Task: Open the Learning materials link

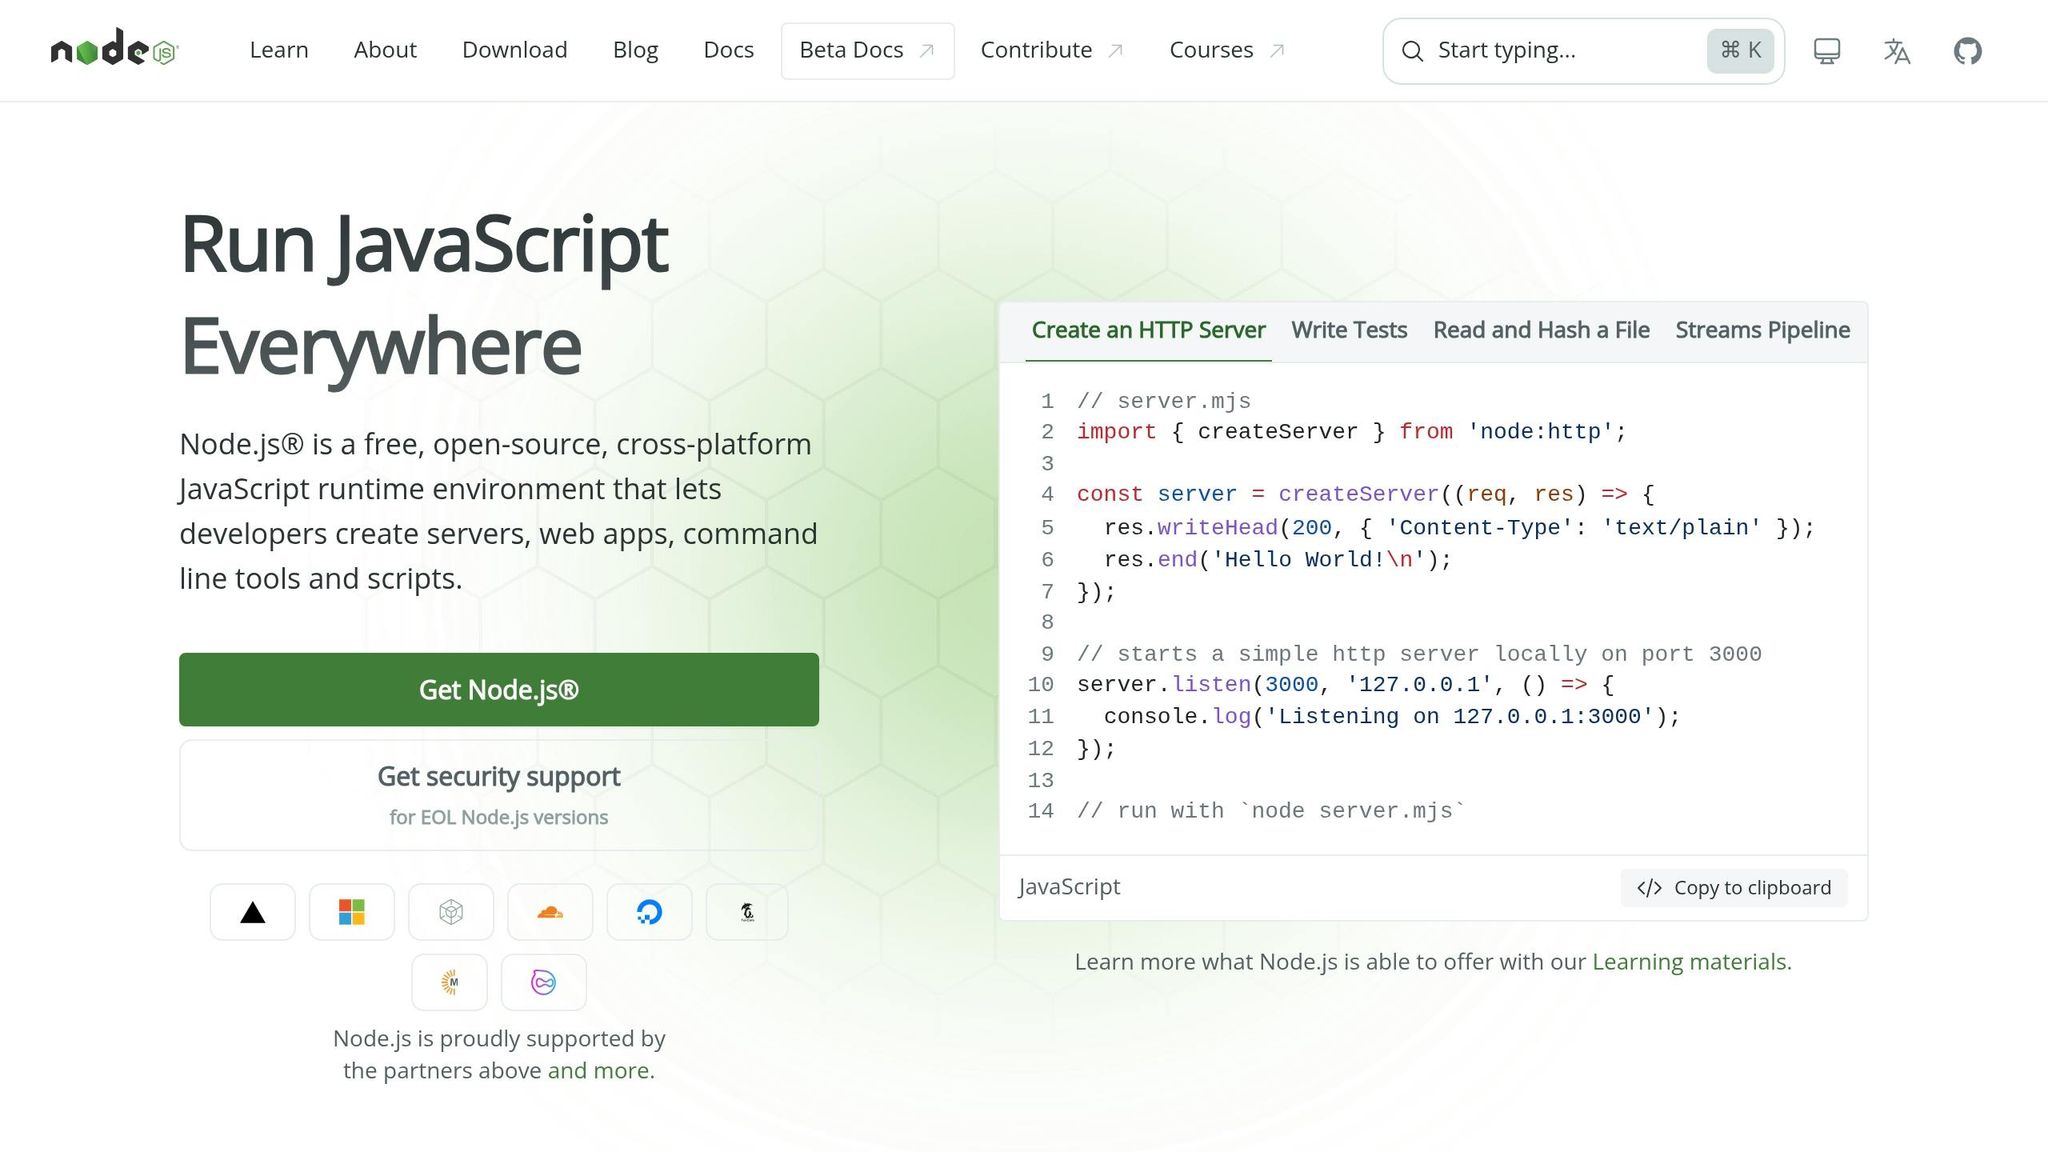Action: click(1690, 962)
